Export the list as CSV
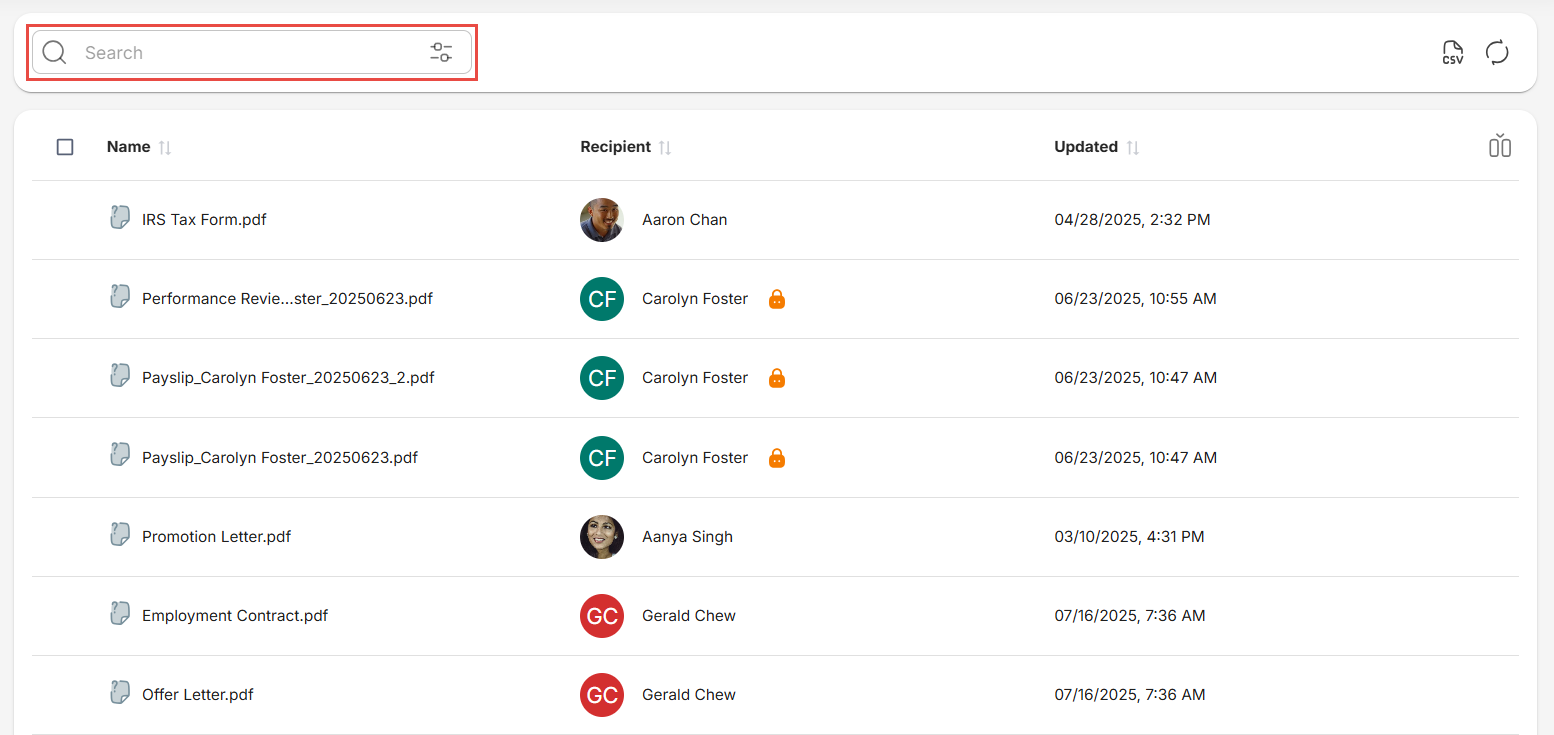This screenshot has width=1554, height=735. click(1452, 53)
